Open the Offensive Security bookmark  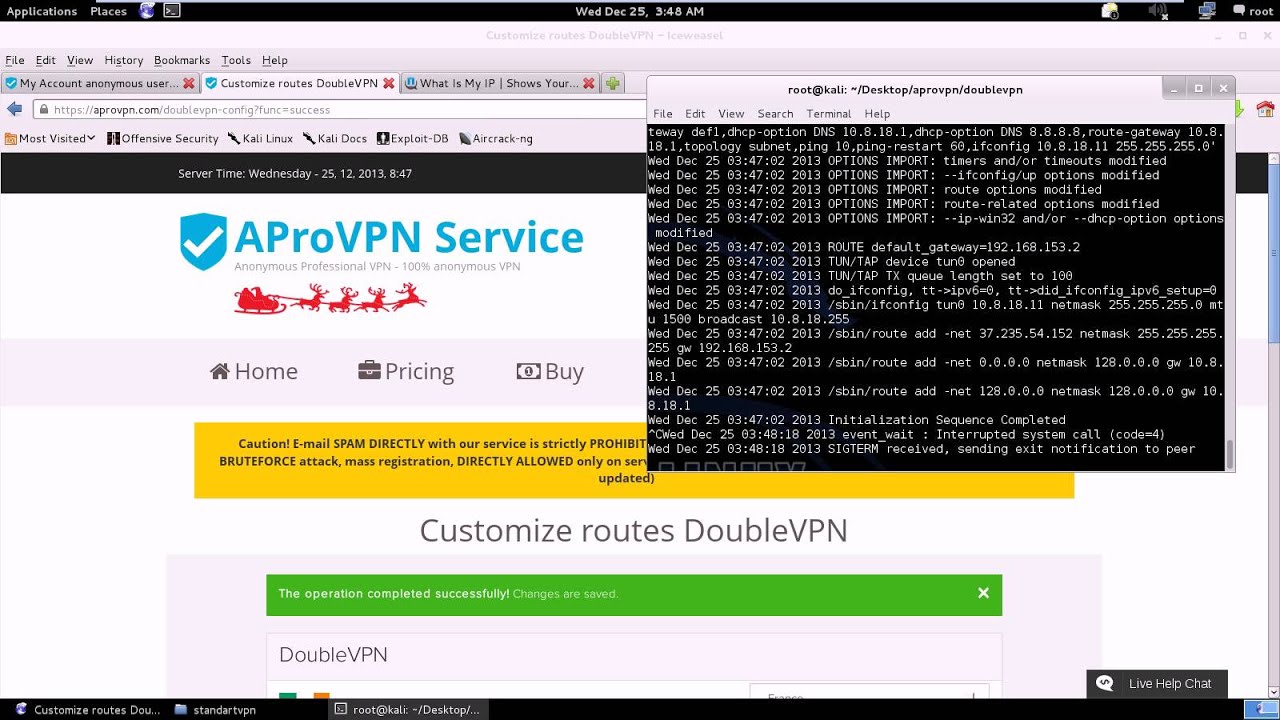163,138
